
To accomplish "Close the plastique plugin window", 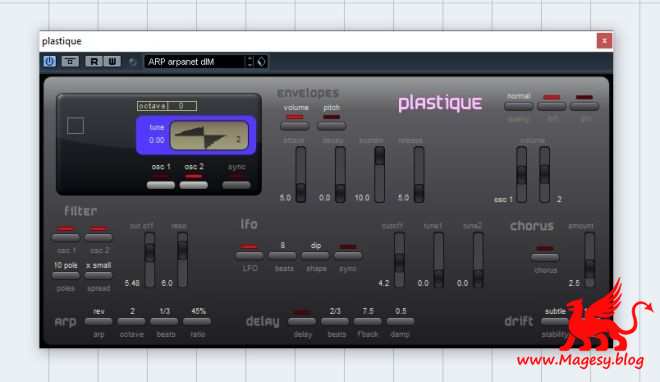I will tap(604, 41).
